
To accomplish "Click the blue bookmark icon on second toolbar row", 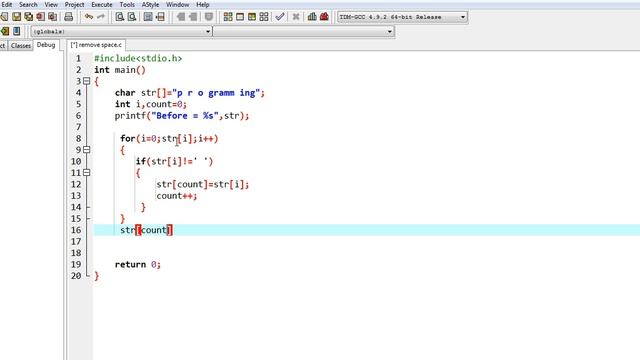I will pyautogui.click(x=16, y=31).
